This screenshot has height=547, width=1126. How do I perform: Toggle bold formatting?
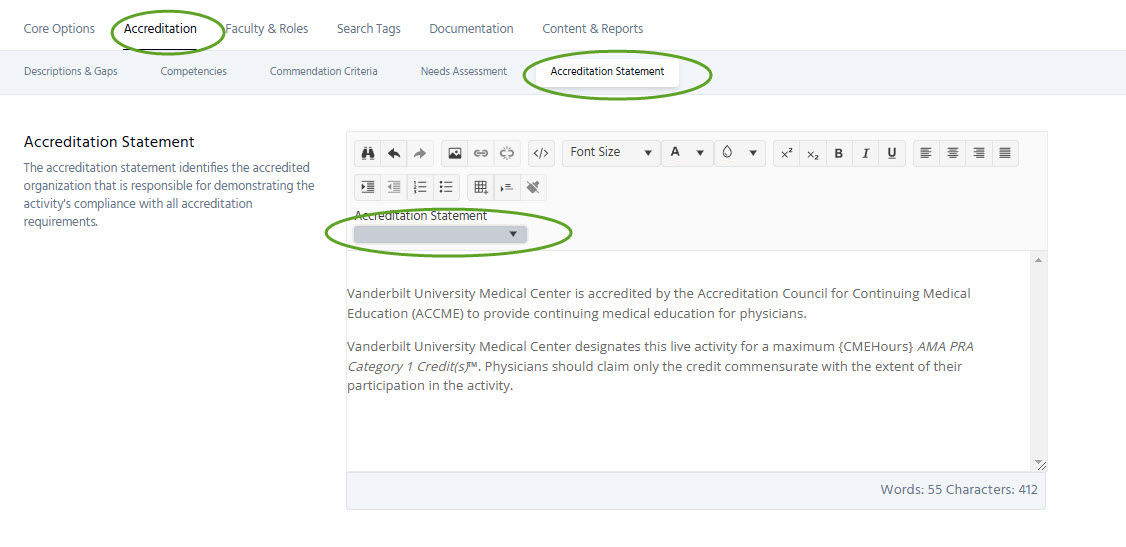tap(839, 153)
